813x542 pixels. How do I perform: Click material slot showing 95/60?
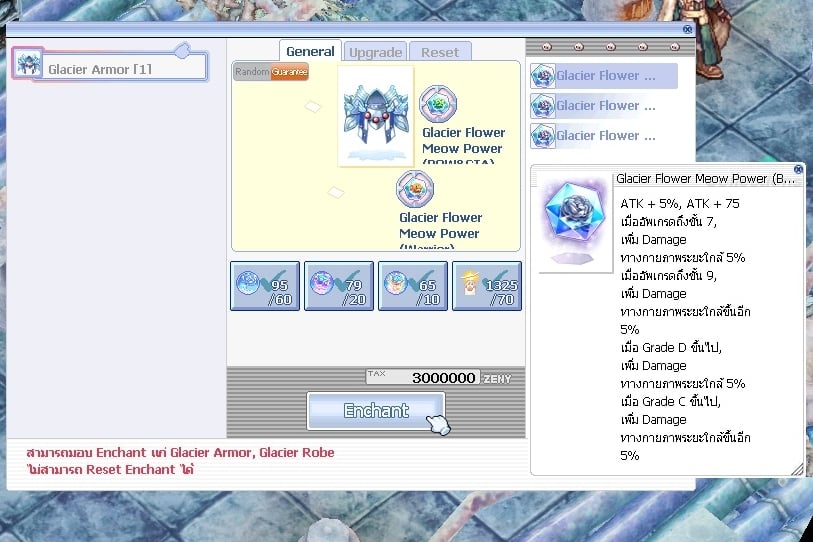265,286
